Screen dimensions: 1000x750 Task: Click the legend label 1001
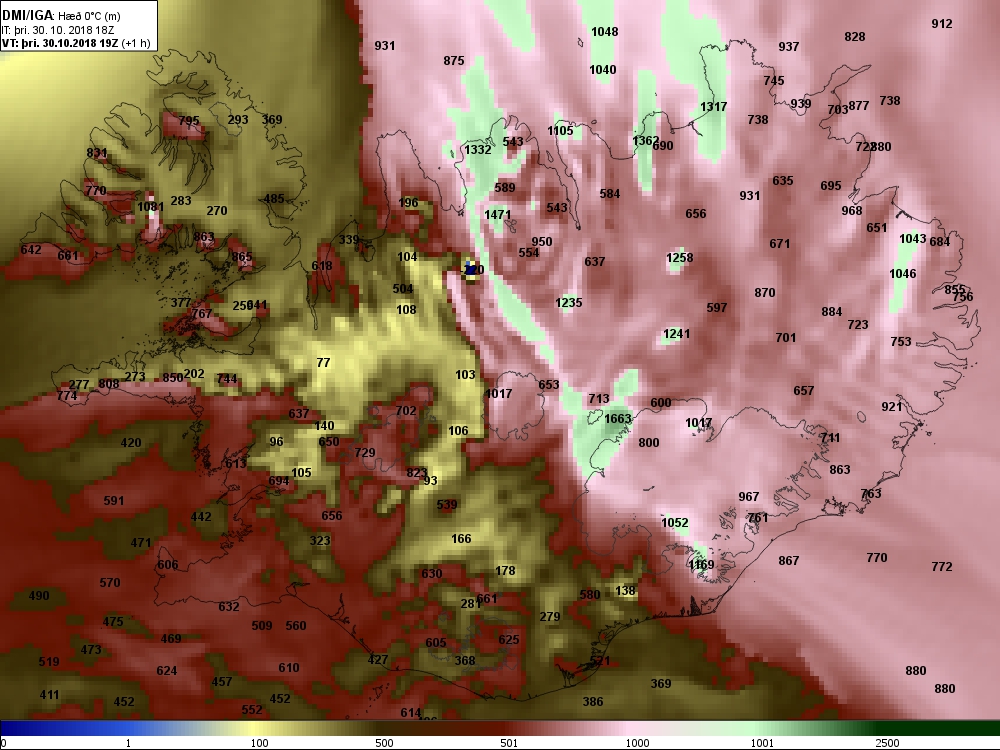pyautogui.click(x=762, y=743)
